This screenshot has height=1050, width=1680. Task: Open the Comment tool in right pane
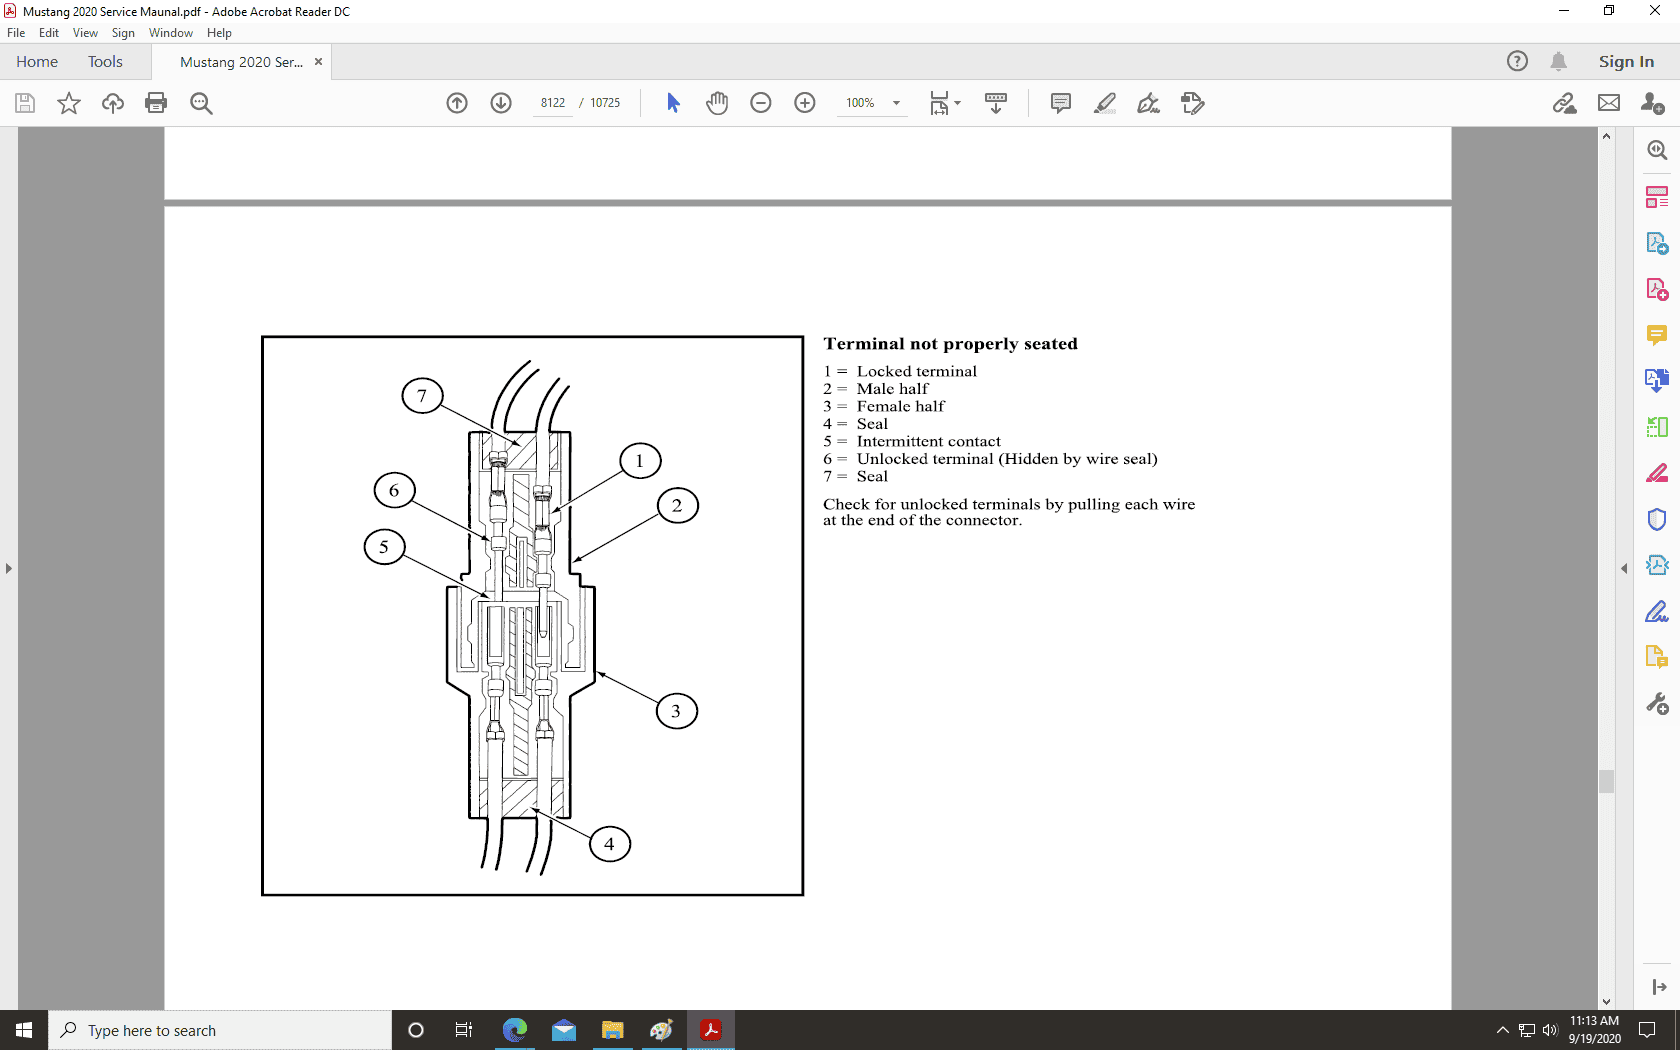(x=1657, y=335)
